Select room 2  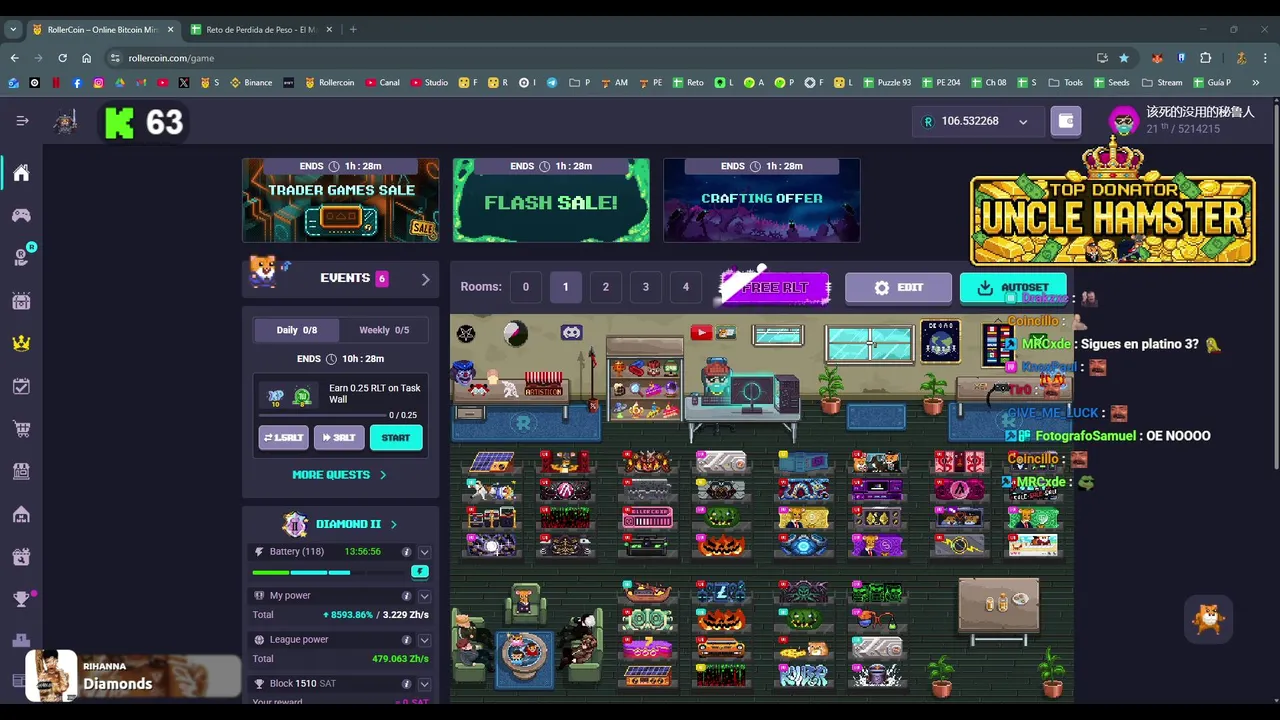click(x=605, y=287)
